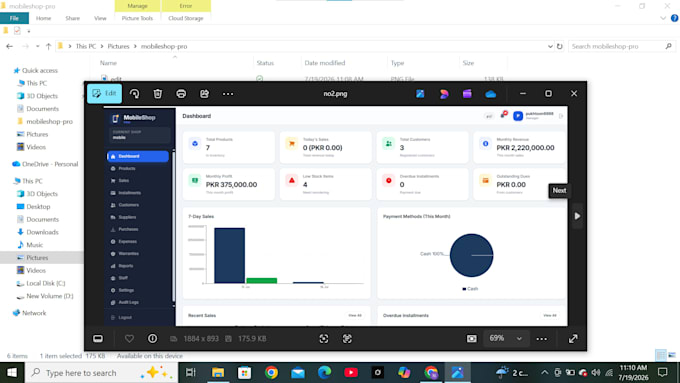Open the bottom bar's more options ellipsis
680x383 pixels.
pyautogui.click(x=542, y=339)
